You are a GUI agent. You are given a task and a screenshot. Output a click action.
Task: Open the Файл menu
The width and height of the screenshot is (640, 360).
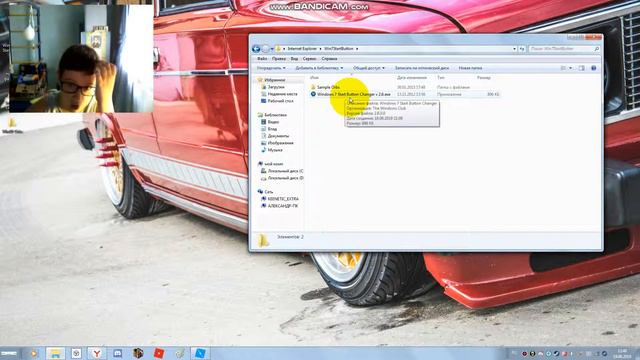coord(262,59)
